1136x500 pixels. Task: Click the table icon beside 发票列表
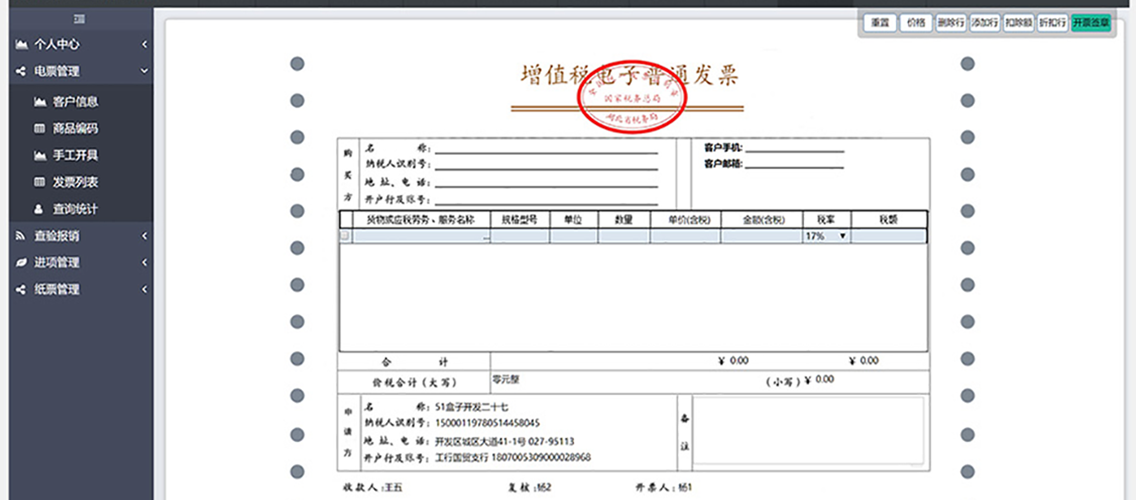(x=40, y=182)
